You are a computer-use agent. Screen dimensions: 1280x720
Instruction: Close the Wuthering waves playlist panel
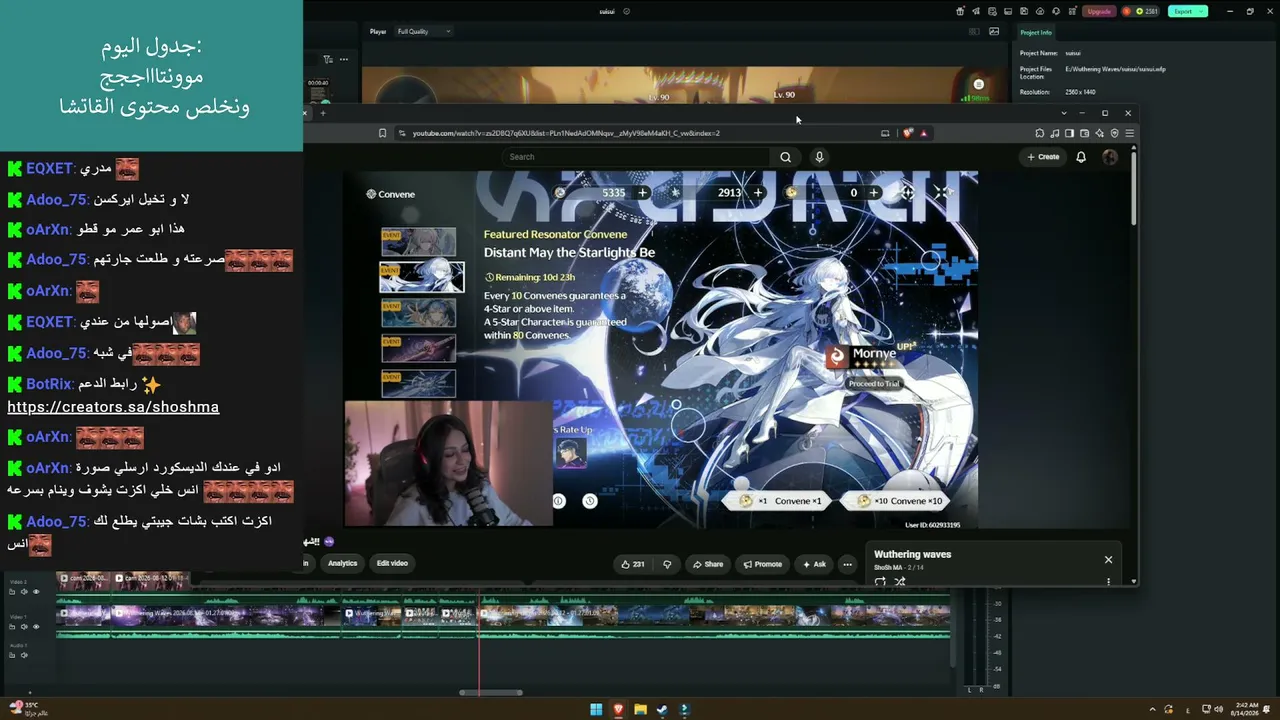[x=1108, y=560]
